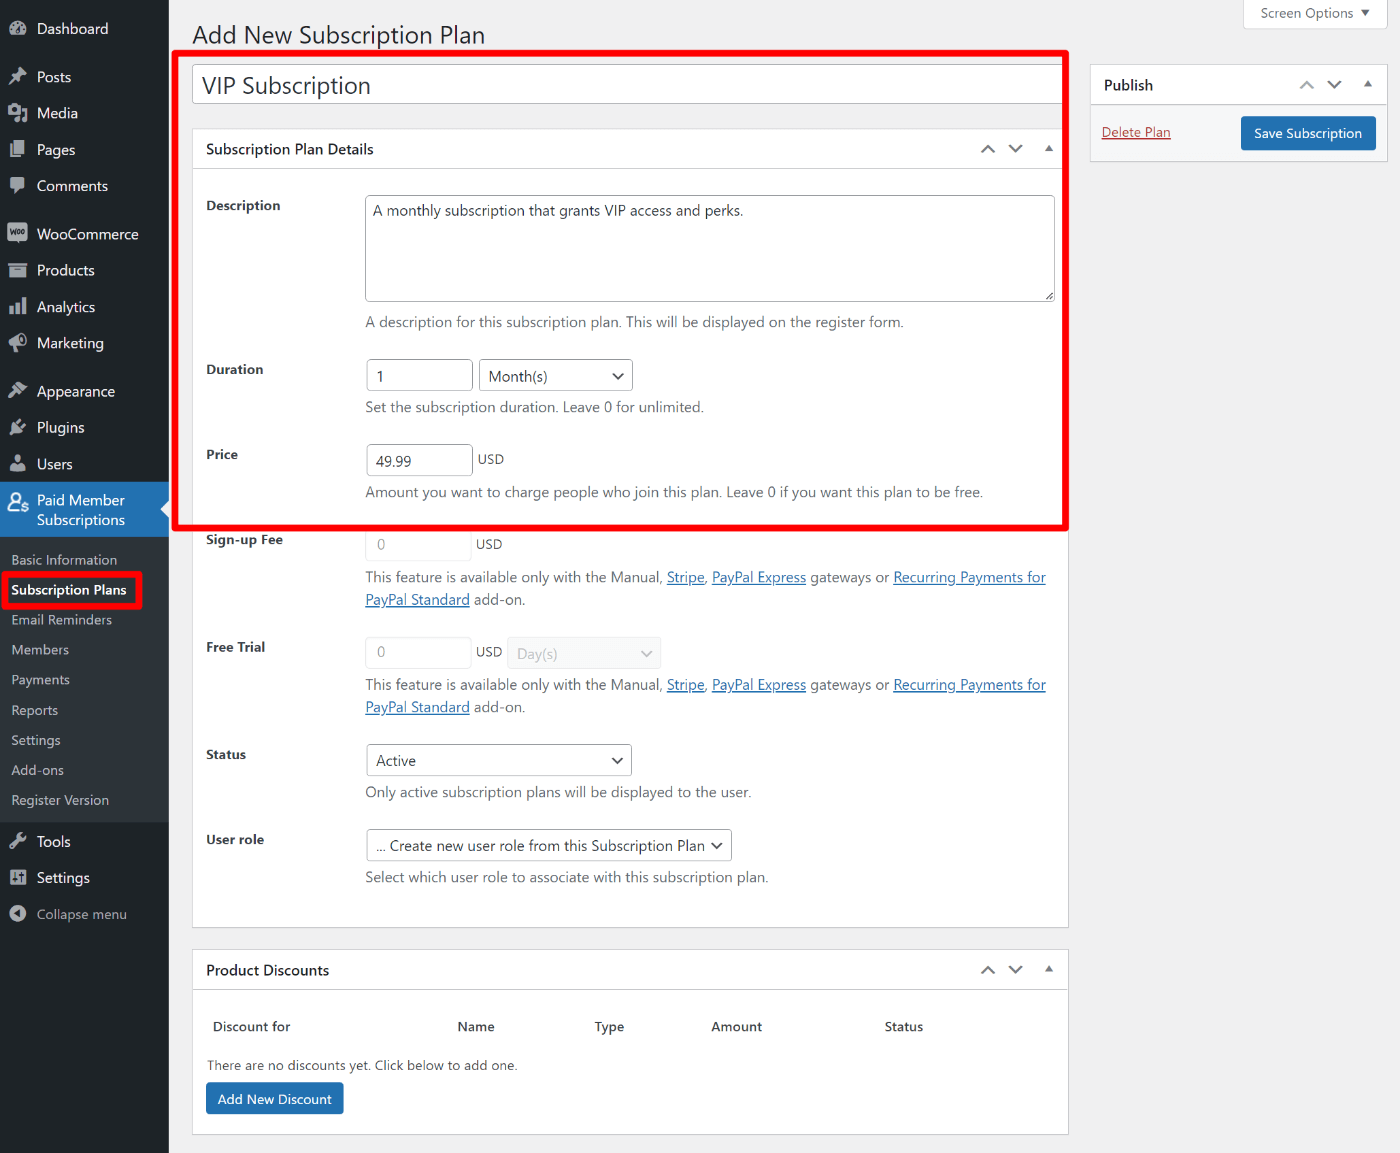Click PayPal Express link under Sign-up Fee

759,577
